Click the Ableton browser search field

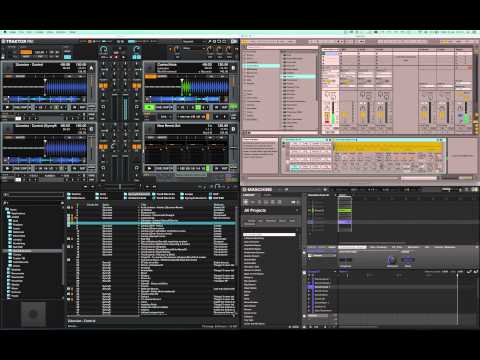pyautogui.click(x=282, y=47)
